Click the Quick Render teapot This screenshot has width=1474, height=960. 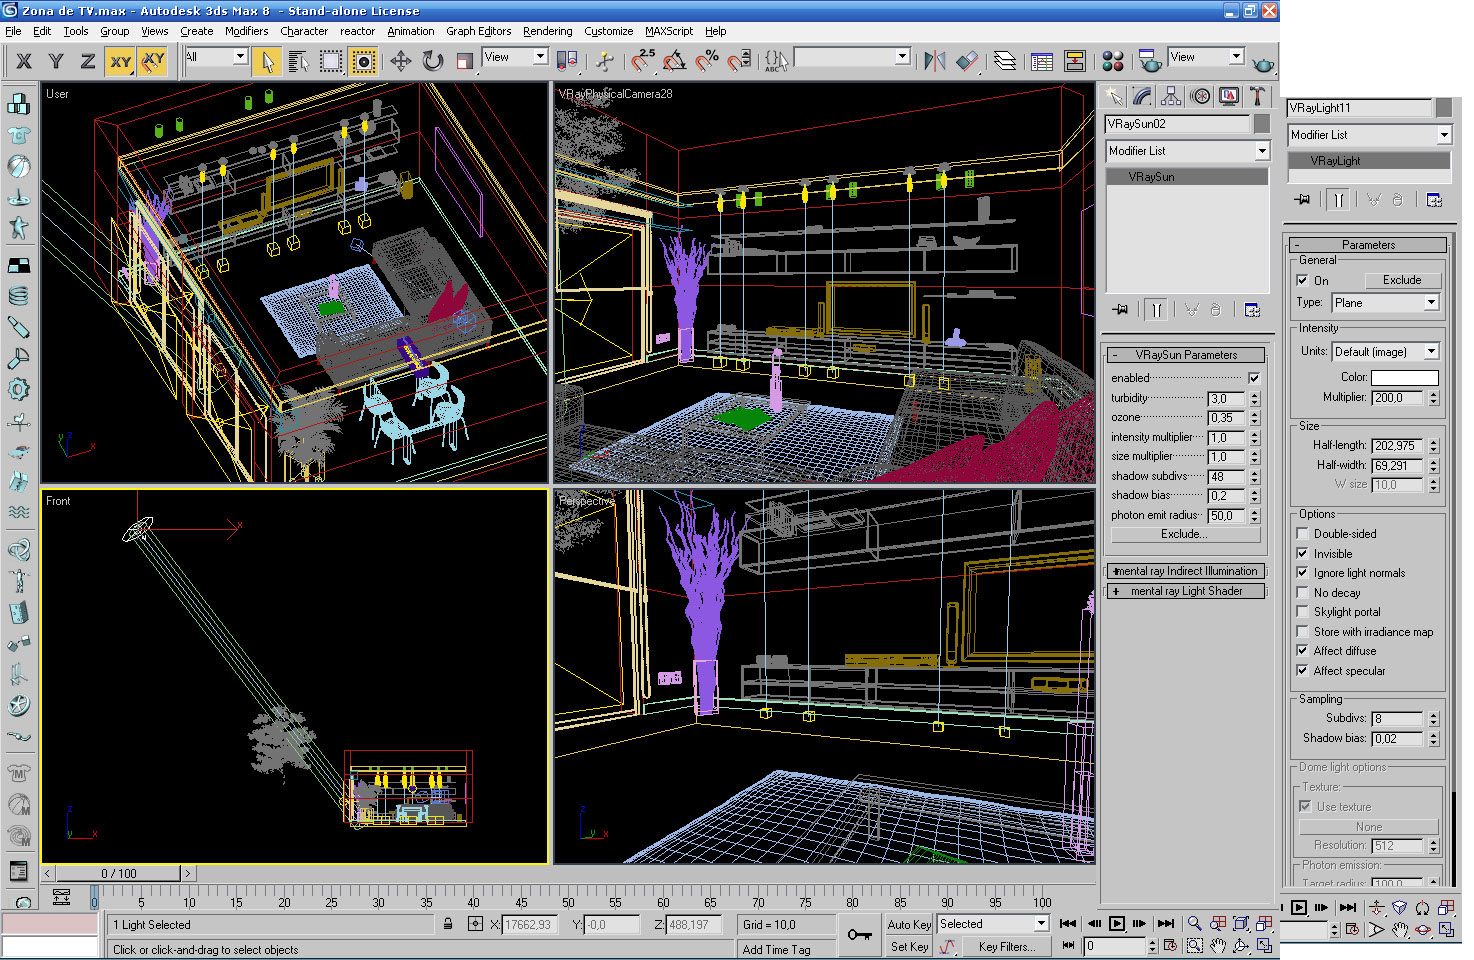click(x=1263, y=62)
